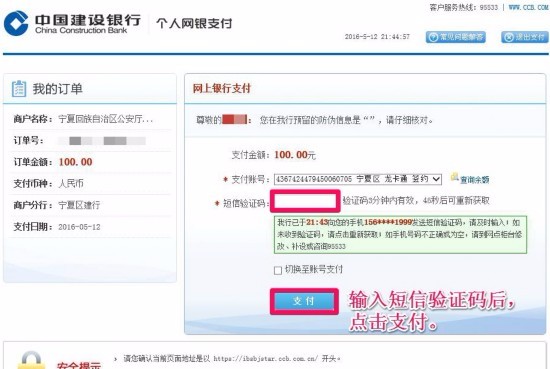Viewport: 550px width, 369px height.
Task: Click the URL https://ibsbjstar.ccb.com.cn/ text
Action: pos(266,359)
